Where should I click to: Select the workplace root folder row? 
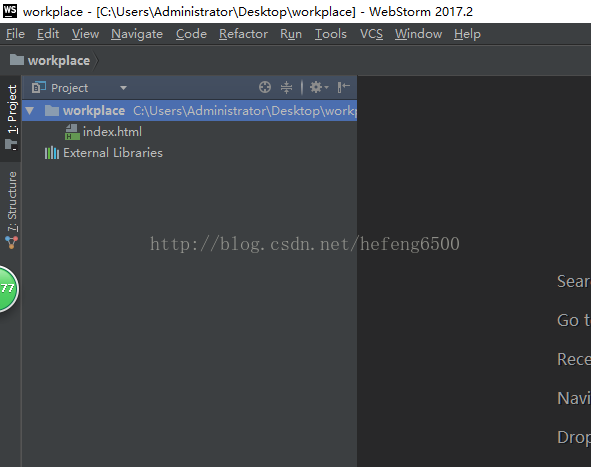coord(189,111)
